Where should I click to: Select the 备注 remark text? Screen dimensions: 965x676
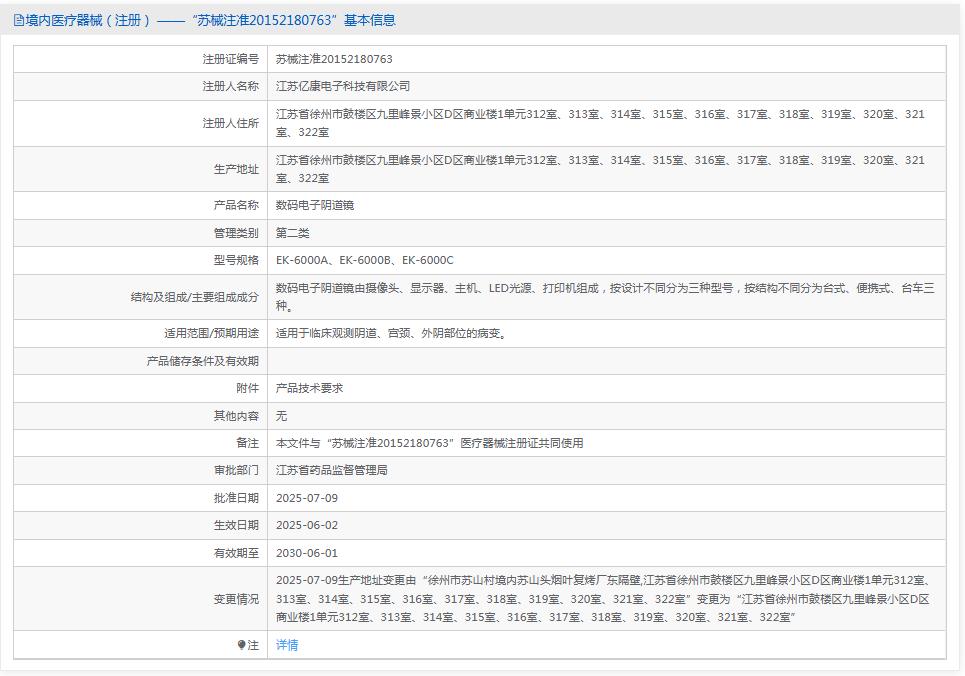pyautogui.click(x=430, y=442)
